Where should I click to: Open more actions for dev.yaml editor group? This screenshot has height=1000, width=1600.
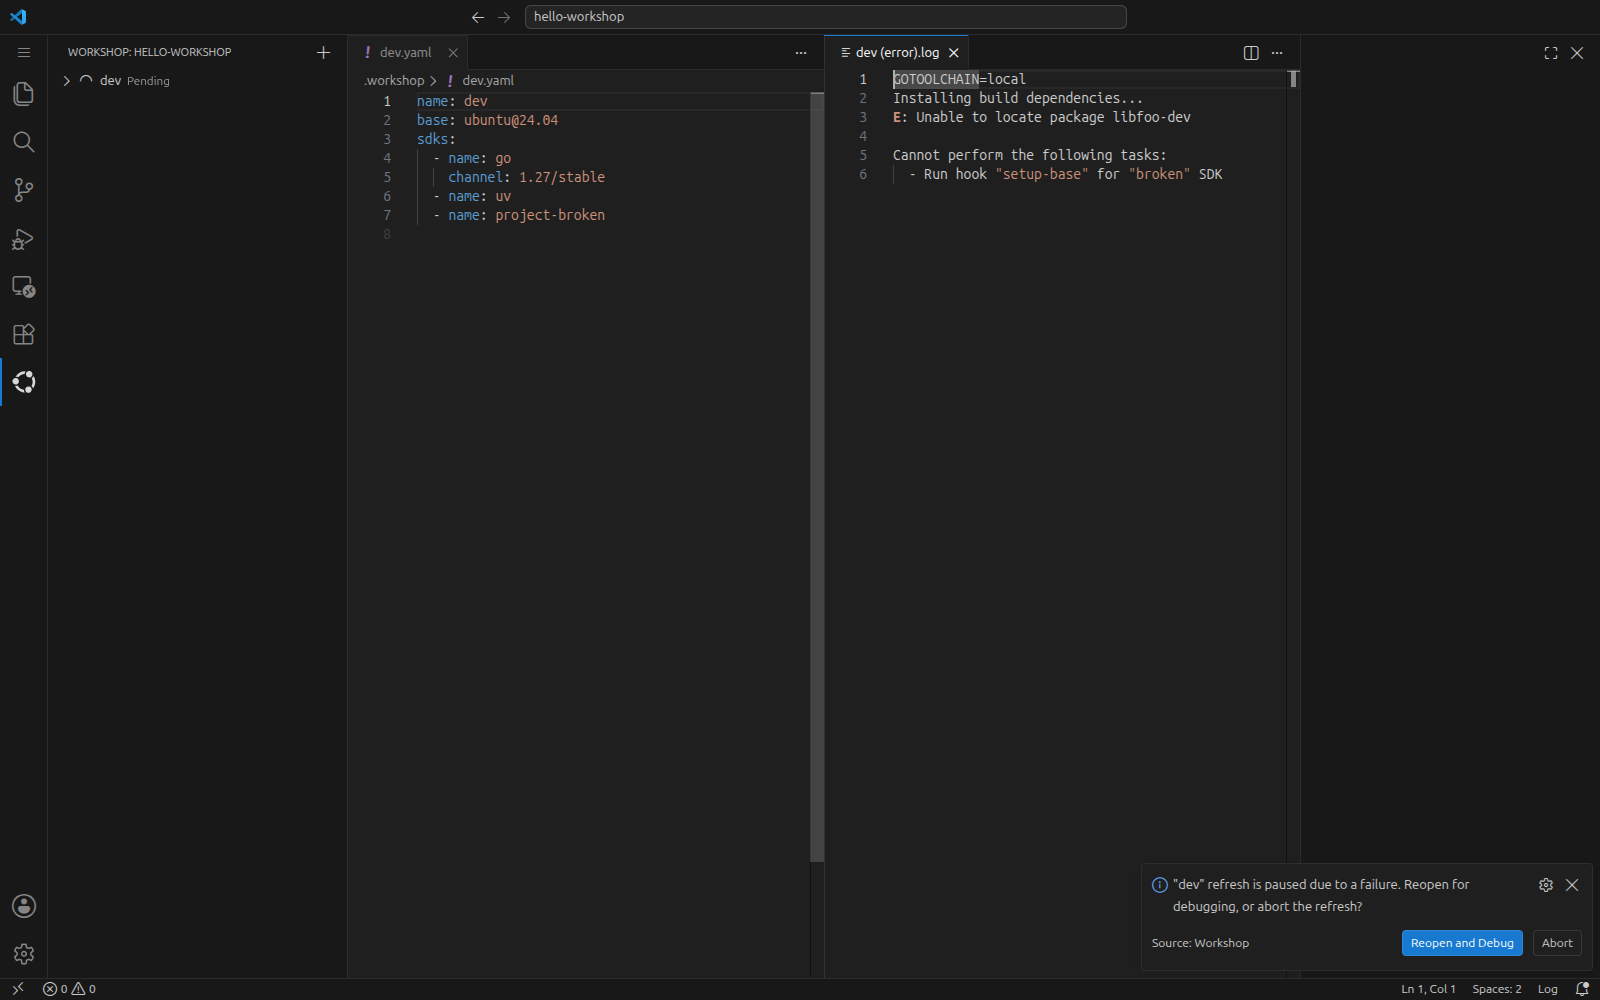click(x=801, y=53)
